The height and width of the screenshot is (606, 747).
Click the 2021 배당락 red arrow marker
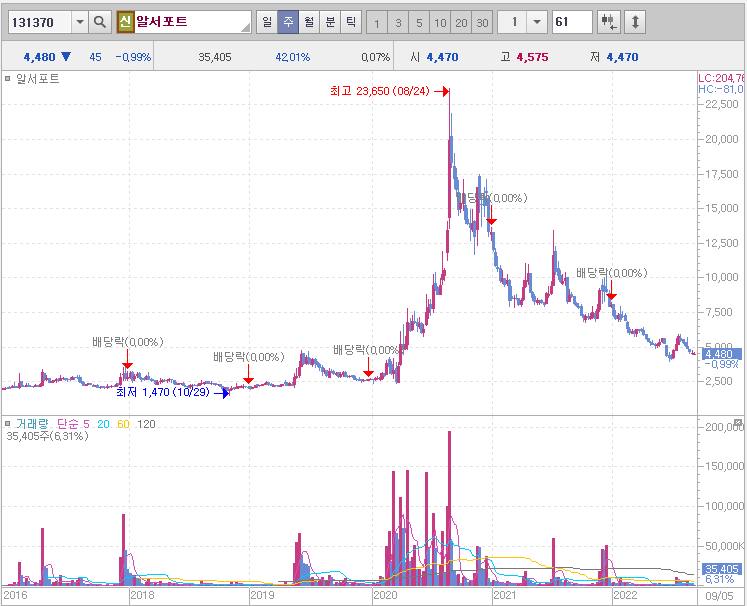pyautogui.click(x=491, y=215)
